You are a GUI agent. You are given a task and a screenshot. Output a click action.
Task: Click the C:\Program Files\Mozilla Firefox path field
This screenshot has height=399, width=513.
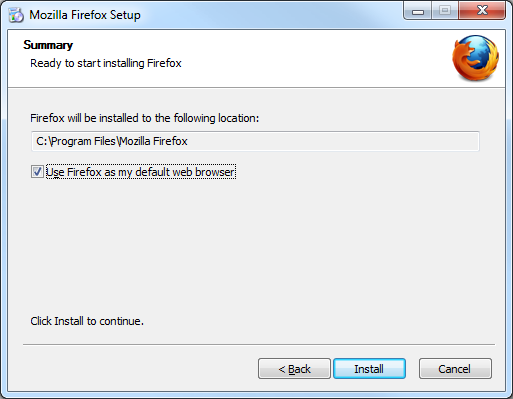click(x=255, y=141)
